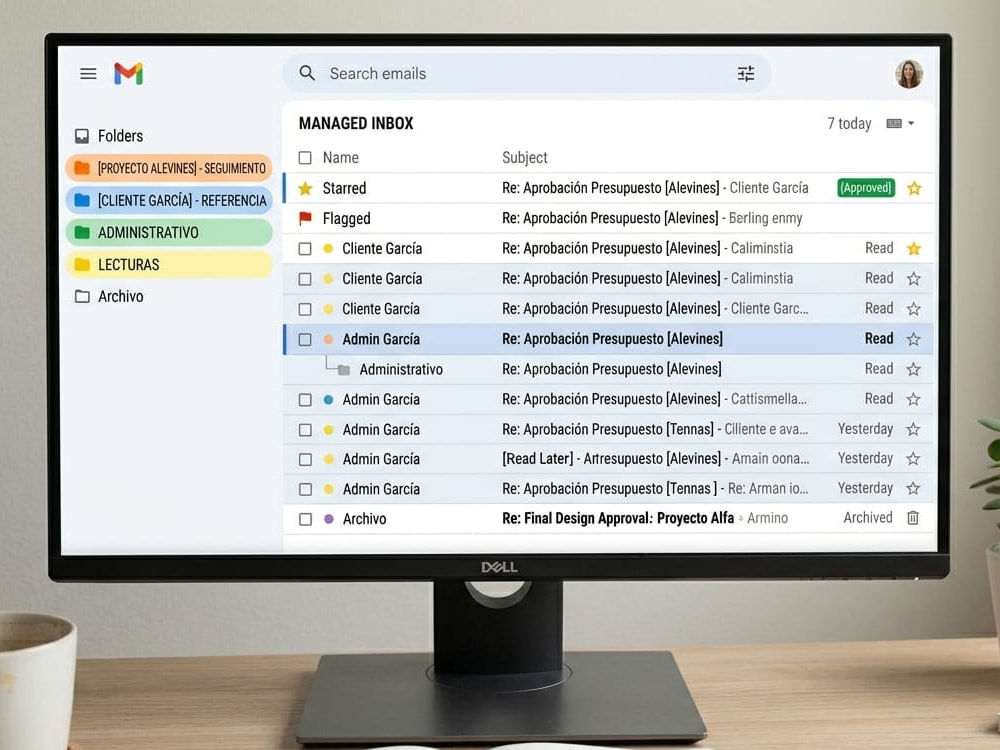Screen dimensions: 1000x750
Task: Click the gold star in Starred row
Action: (x=305, y=188)
